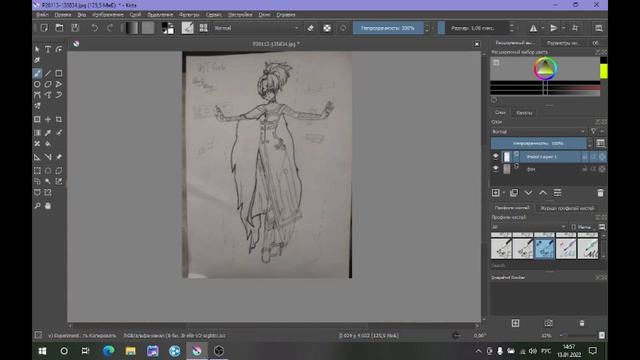Image resolution: width=640 pixels, height=360 pixels.
Task: Select the Ellipse shape tool
Action: coord(37,84)
